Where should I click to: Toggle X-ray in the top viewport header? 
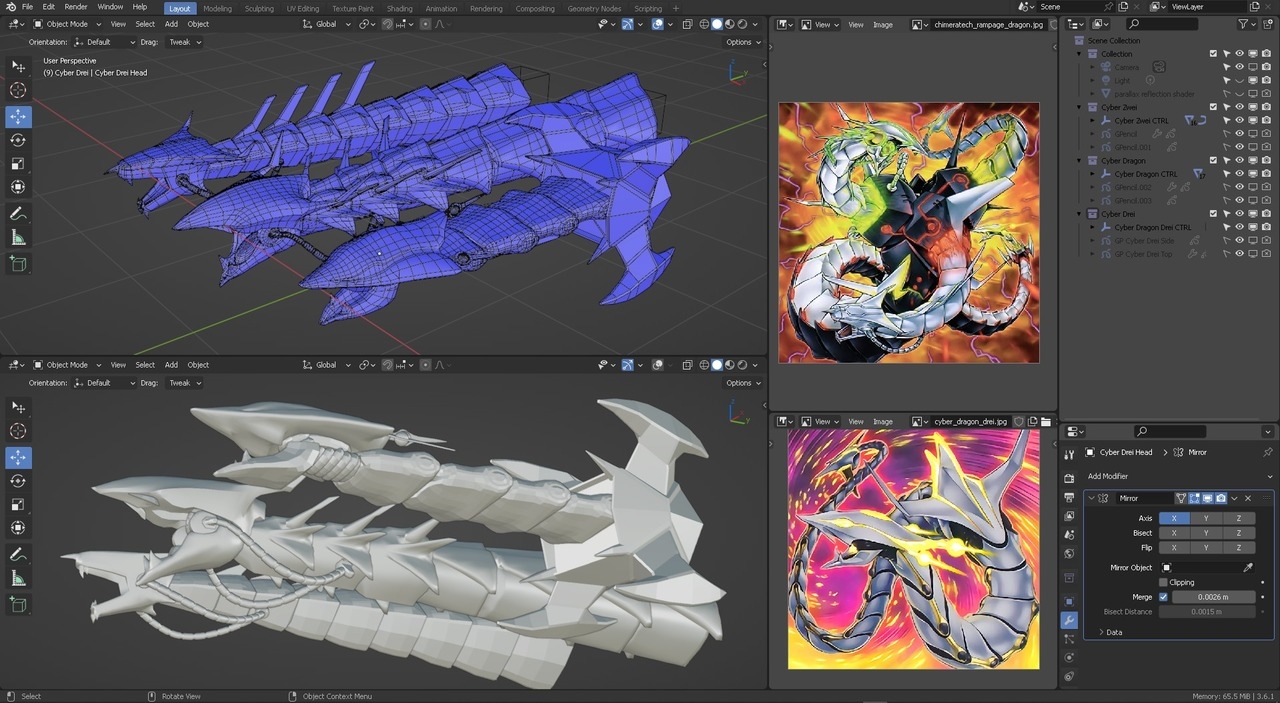[686, 24]
